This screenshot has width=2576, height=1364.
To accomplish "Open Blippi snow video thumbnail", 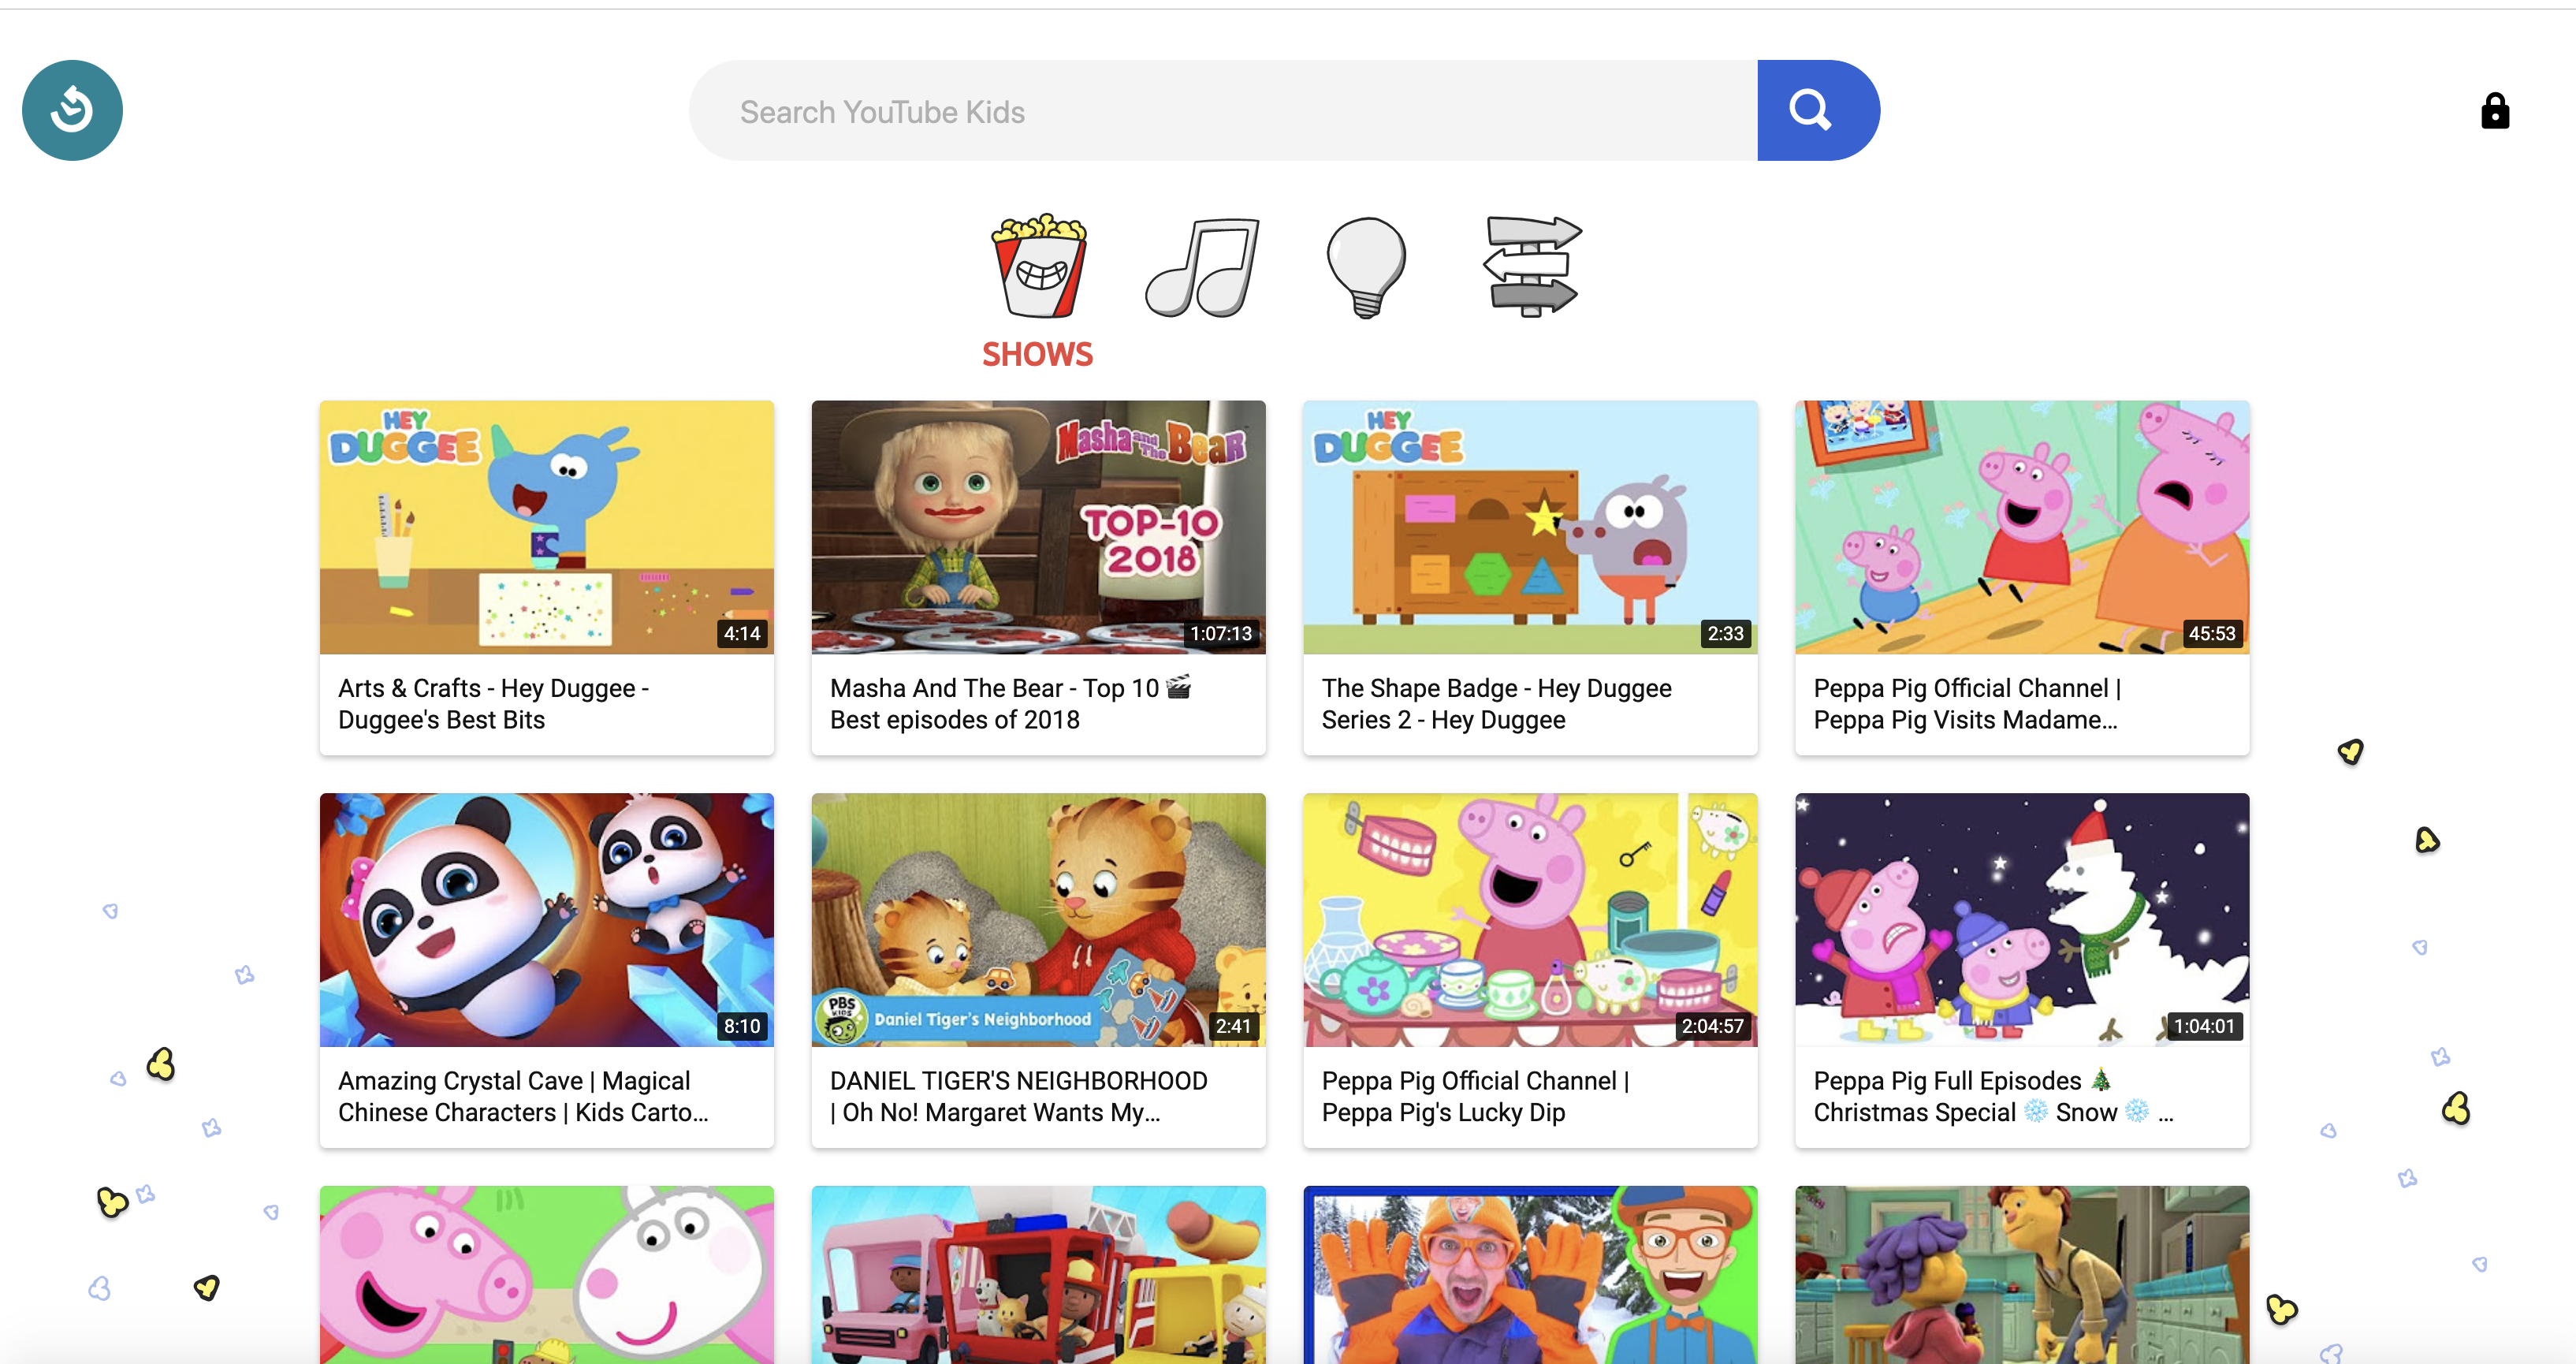I will point(1530,1275).
